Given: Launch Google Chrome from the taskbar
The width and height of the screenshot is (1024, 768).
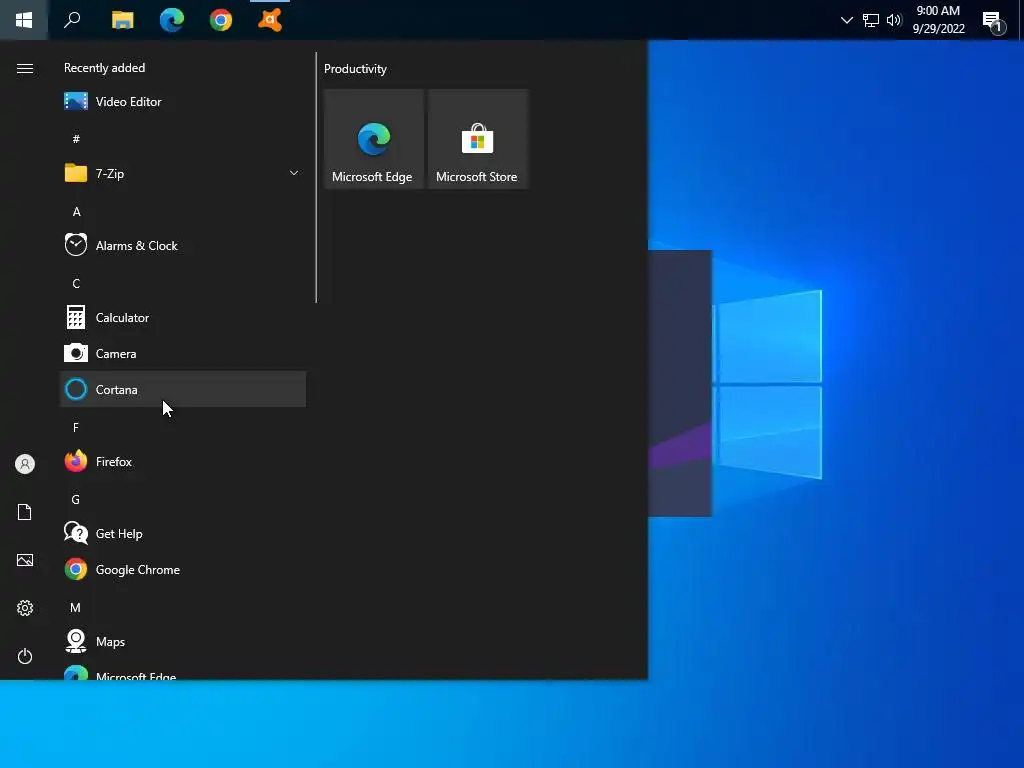Looking at the screenshot, I should (x=221, y=20).
